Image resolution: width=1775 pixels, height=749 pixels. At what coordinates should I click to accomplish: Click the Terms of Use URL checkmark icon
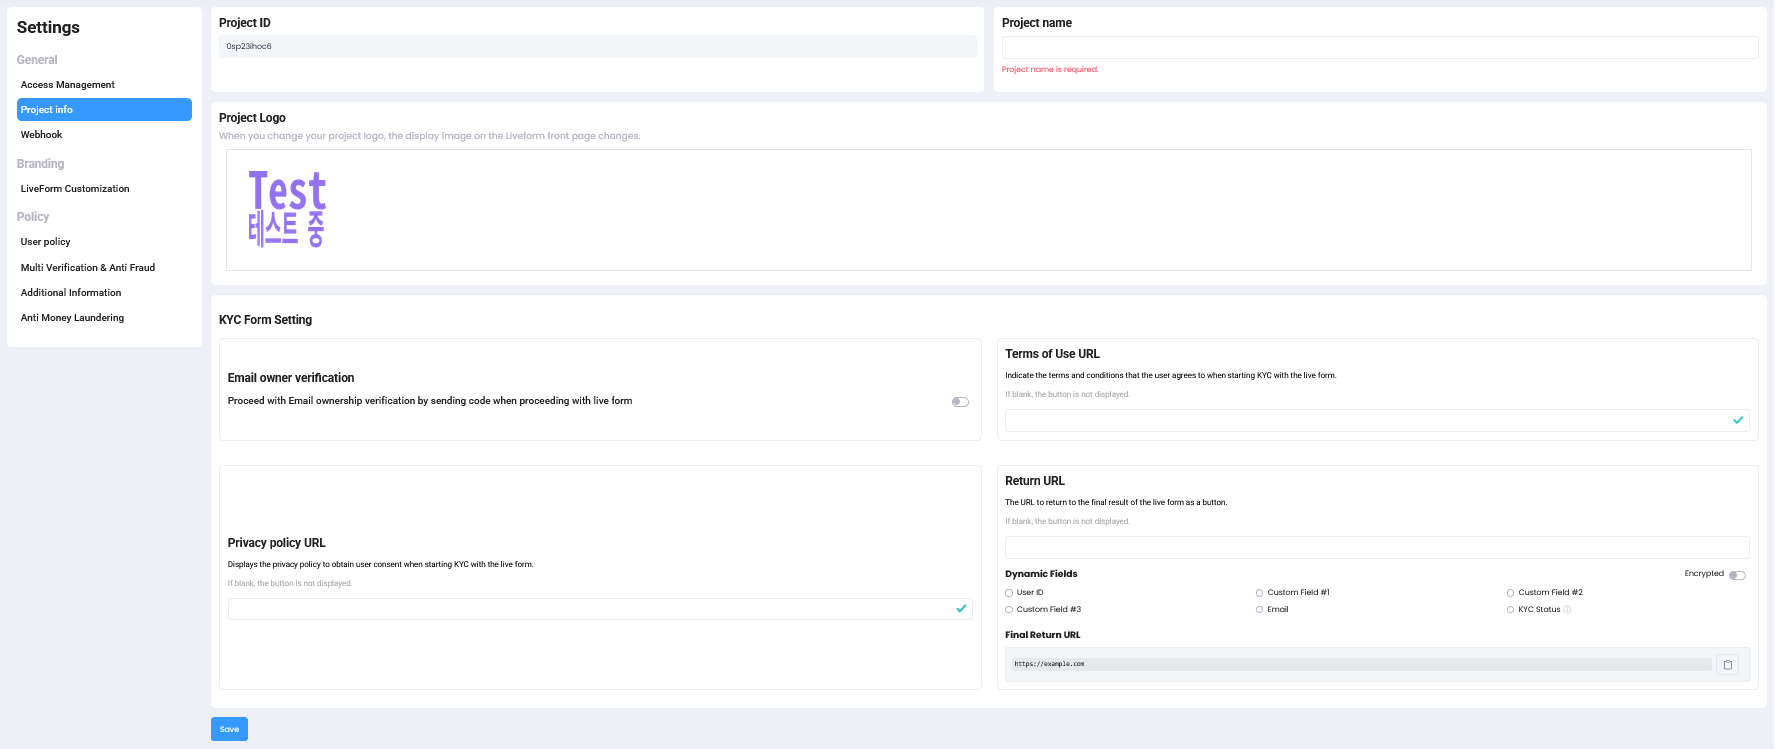point(1738,420)
